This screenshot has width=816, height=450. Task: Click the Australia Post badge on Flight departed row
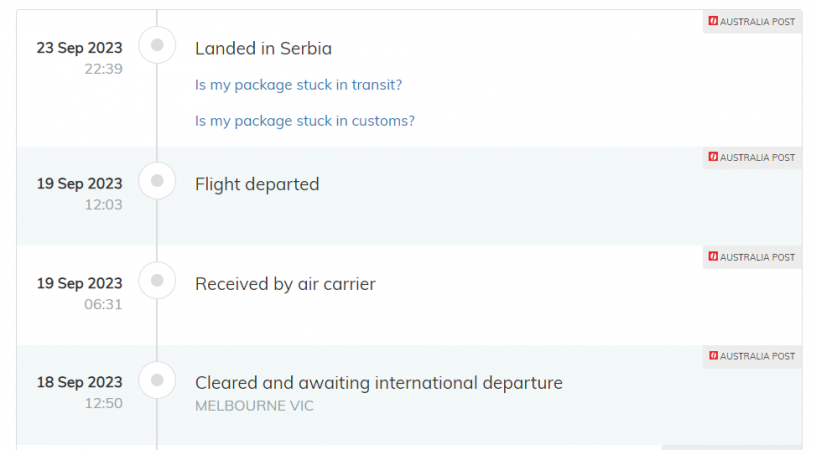click(752, 157)
